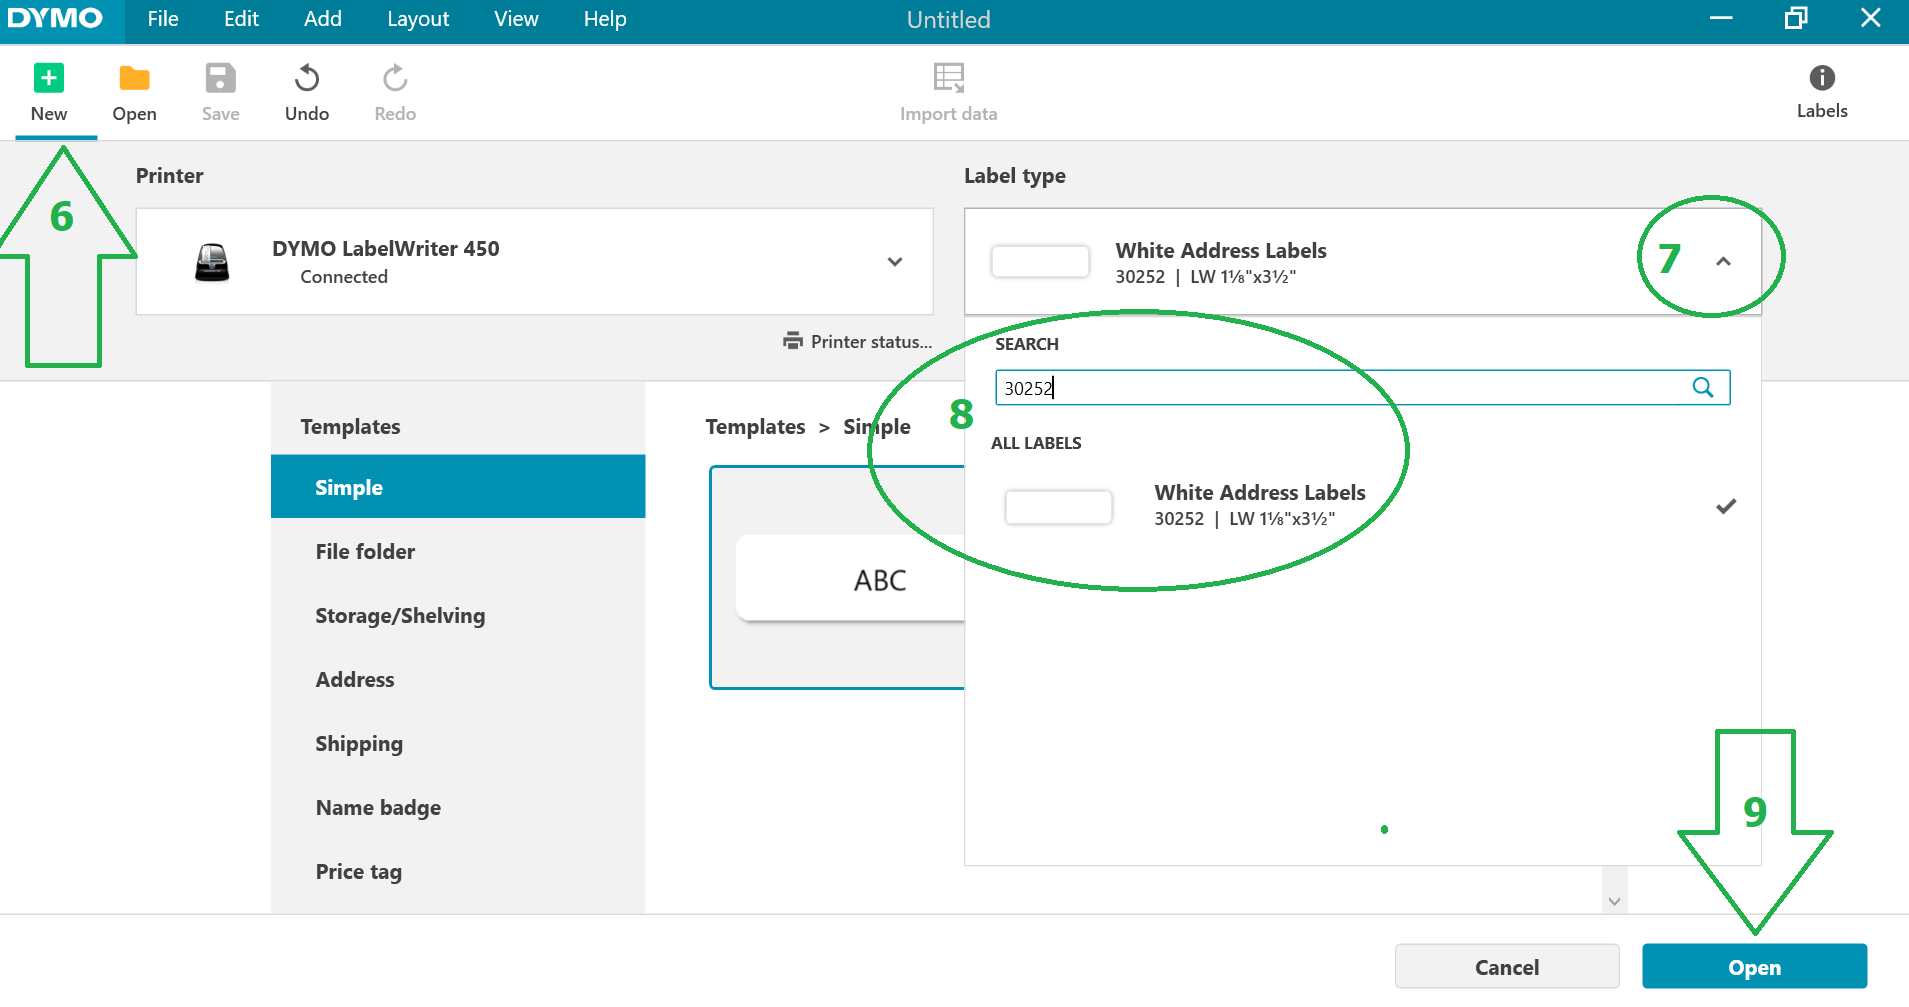Choose the ABC simple template thumbnail

coord(850,579)
